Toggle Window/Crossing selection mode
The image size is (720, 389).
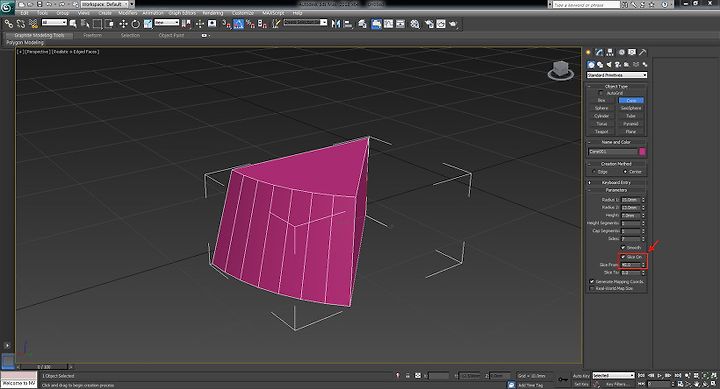click(109, 24)
